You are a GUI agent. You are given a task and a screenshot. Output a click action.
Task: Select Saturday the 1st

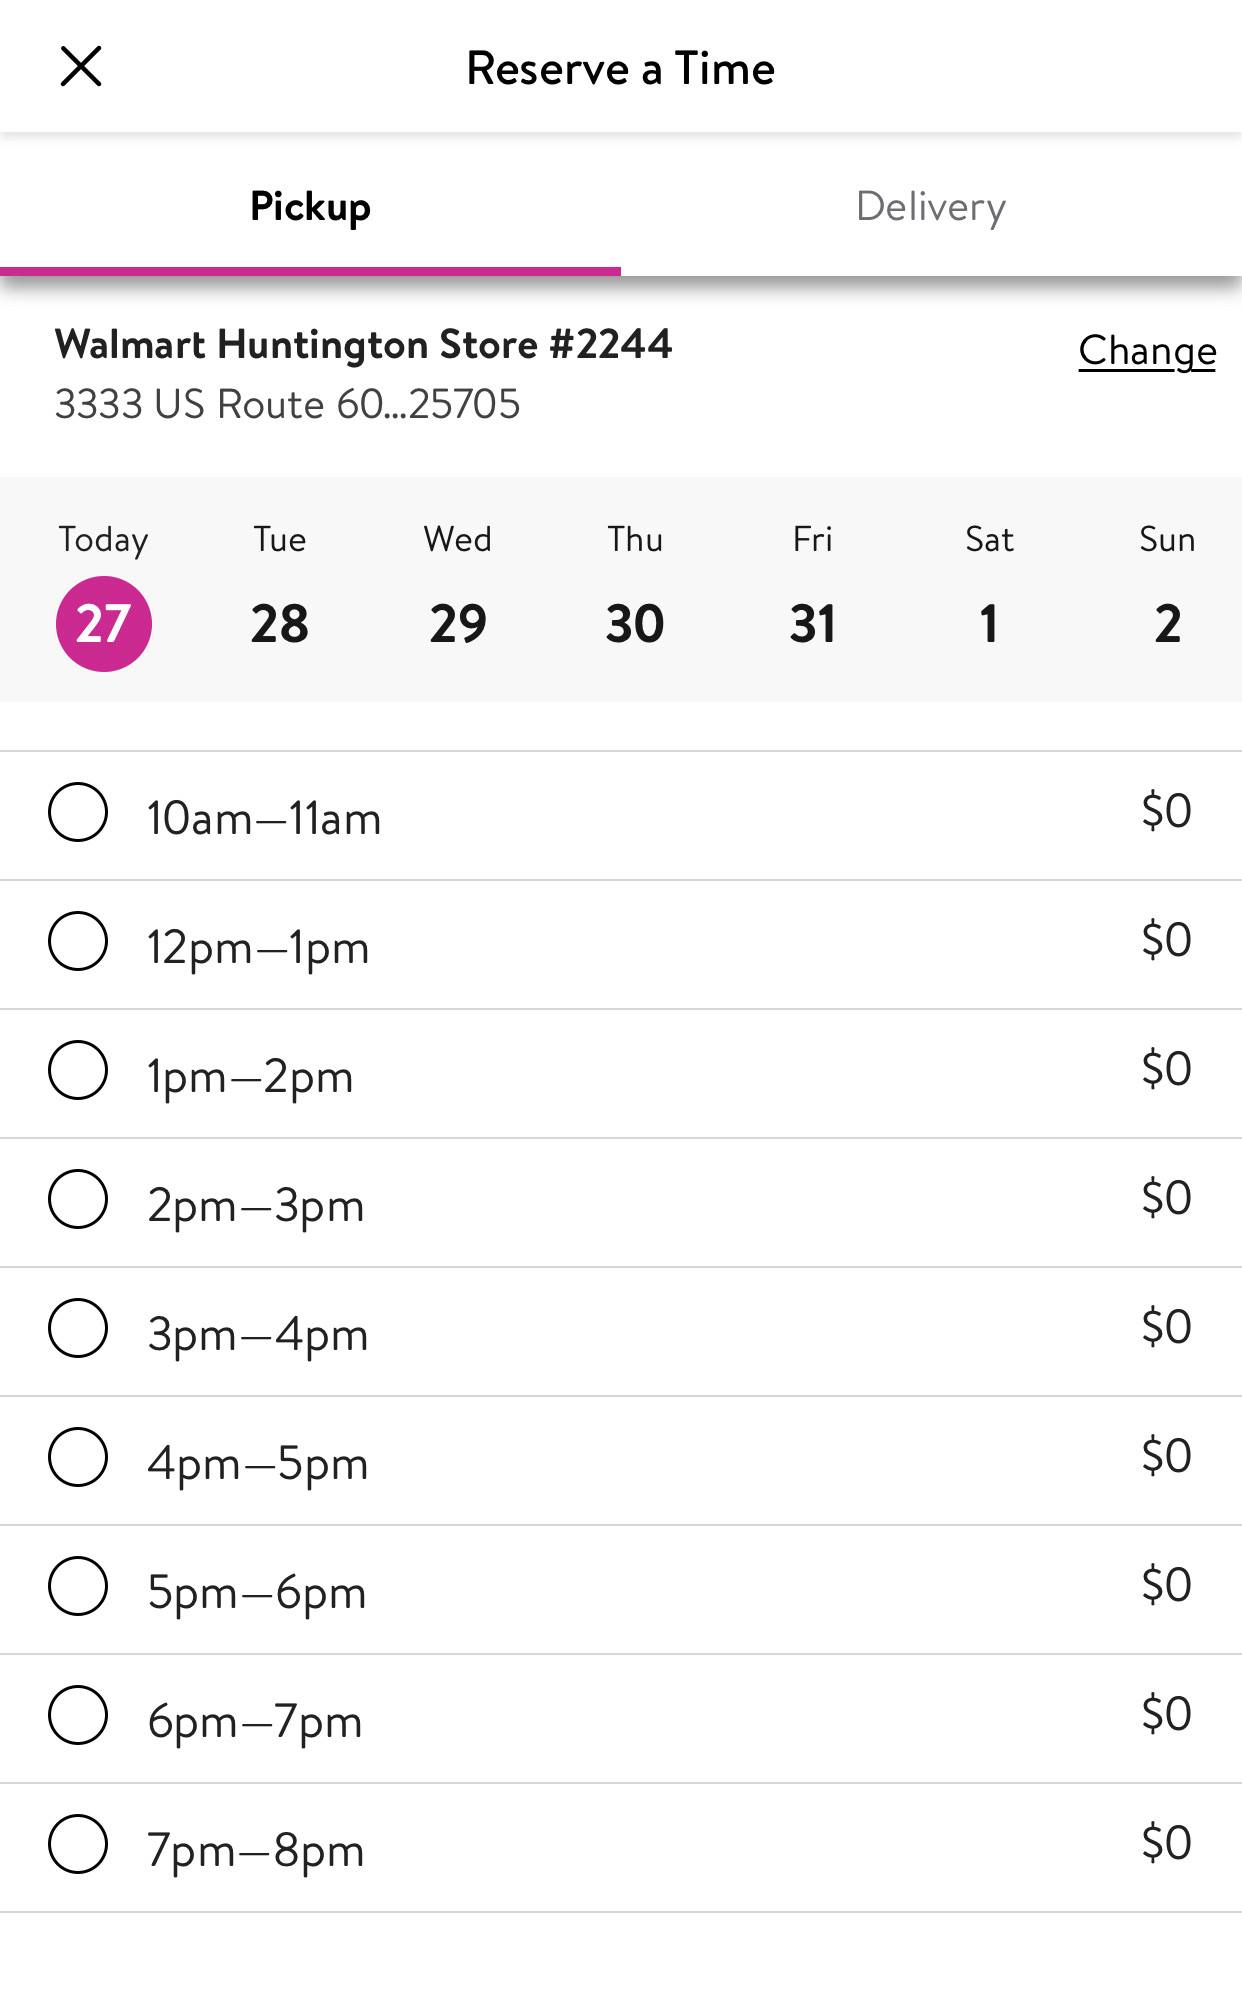(989, 623)
